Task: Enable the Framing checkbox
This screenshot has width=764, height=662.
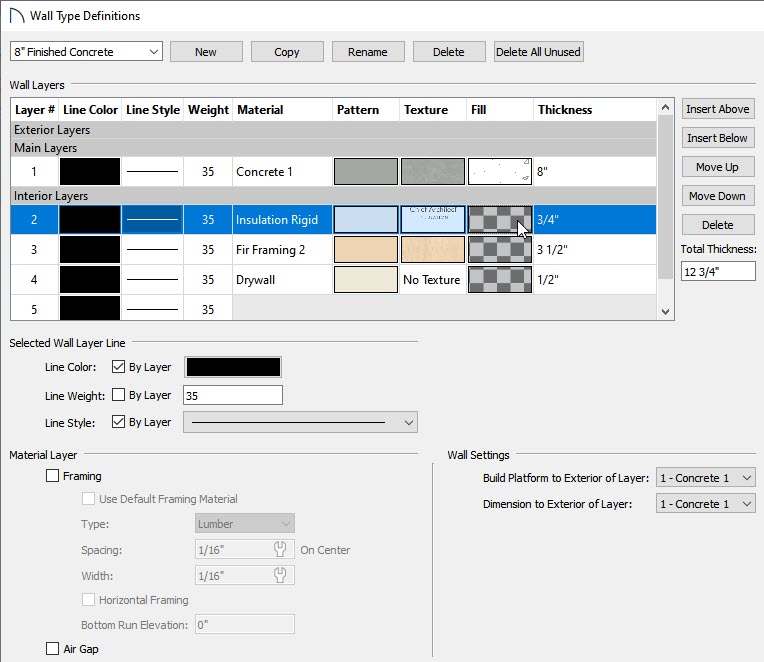Action: point(52,475)
